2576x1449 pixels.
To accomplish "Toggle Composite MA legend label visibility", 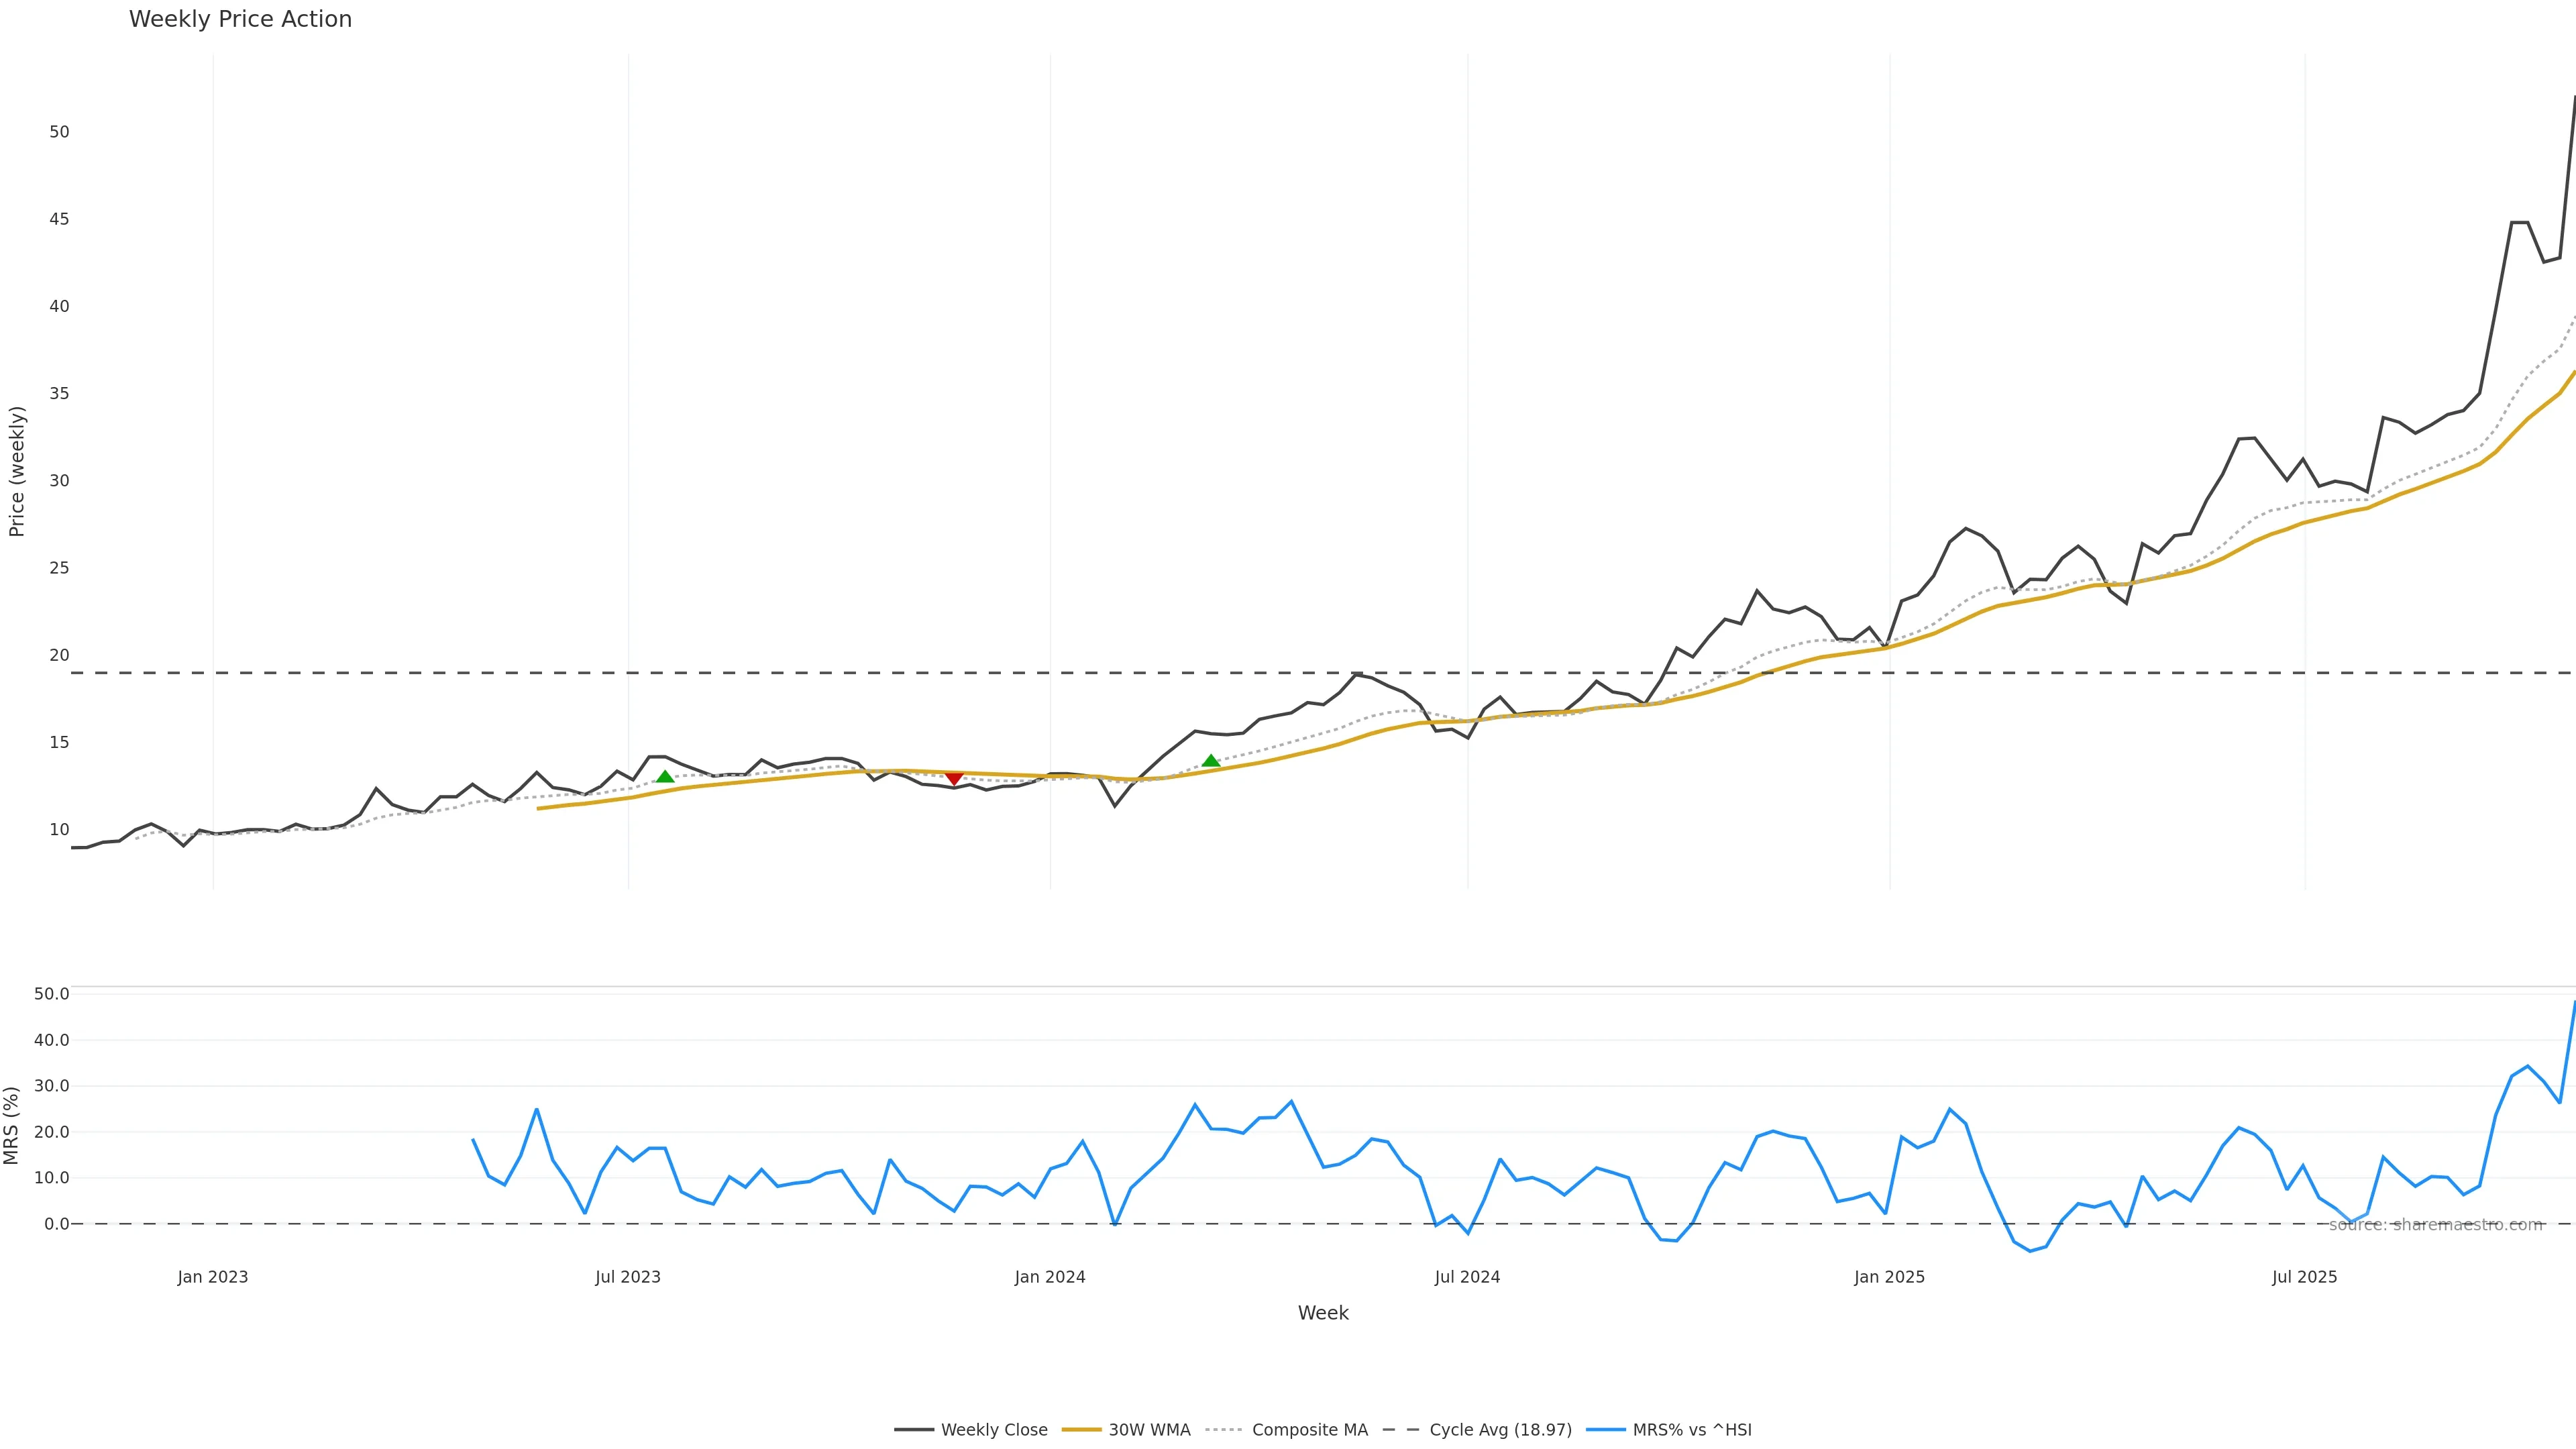I will tap(1309, 1430).
